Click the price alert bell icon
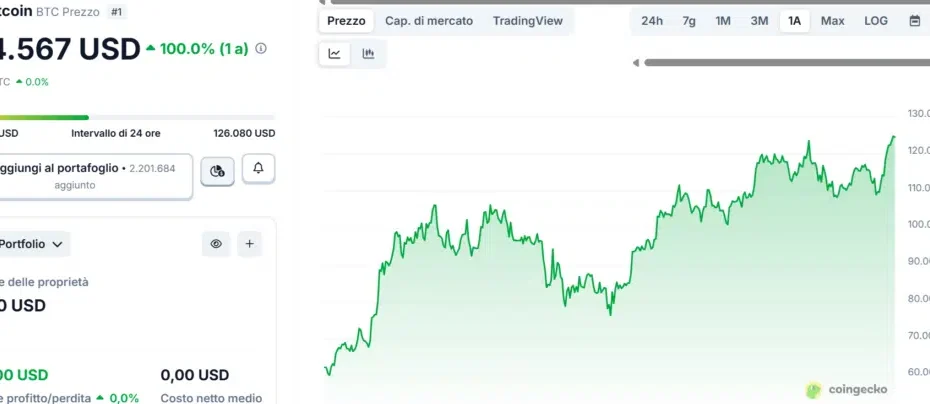The image size is (930, 404). [x=258, y=169]
